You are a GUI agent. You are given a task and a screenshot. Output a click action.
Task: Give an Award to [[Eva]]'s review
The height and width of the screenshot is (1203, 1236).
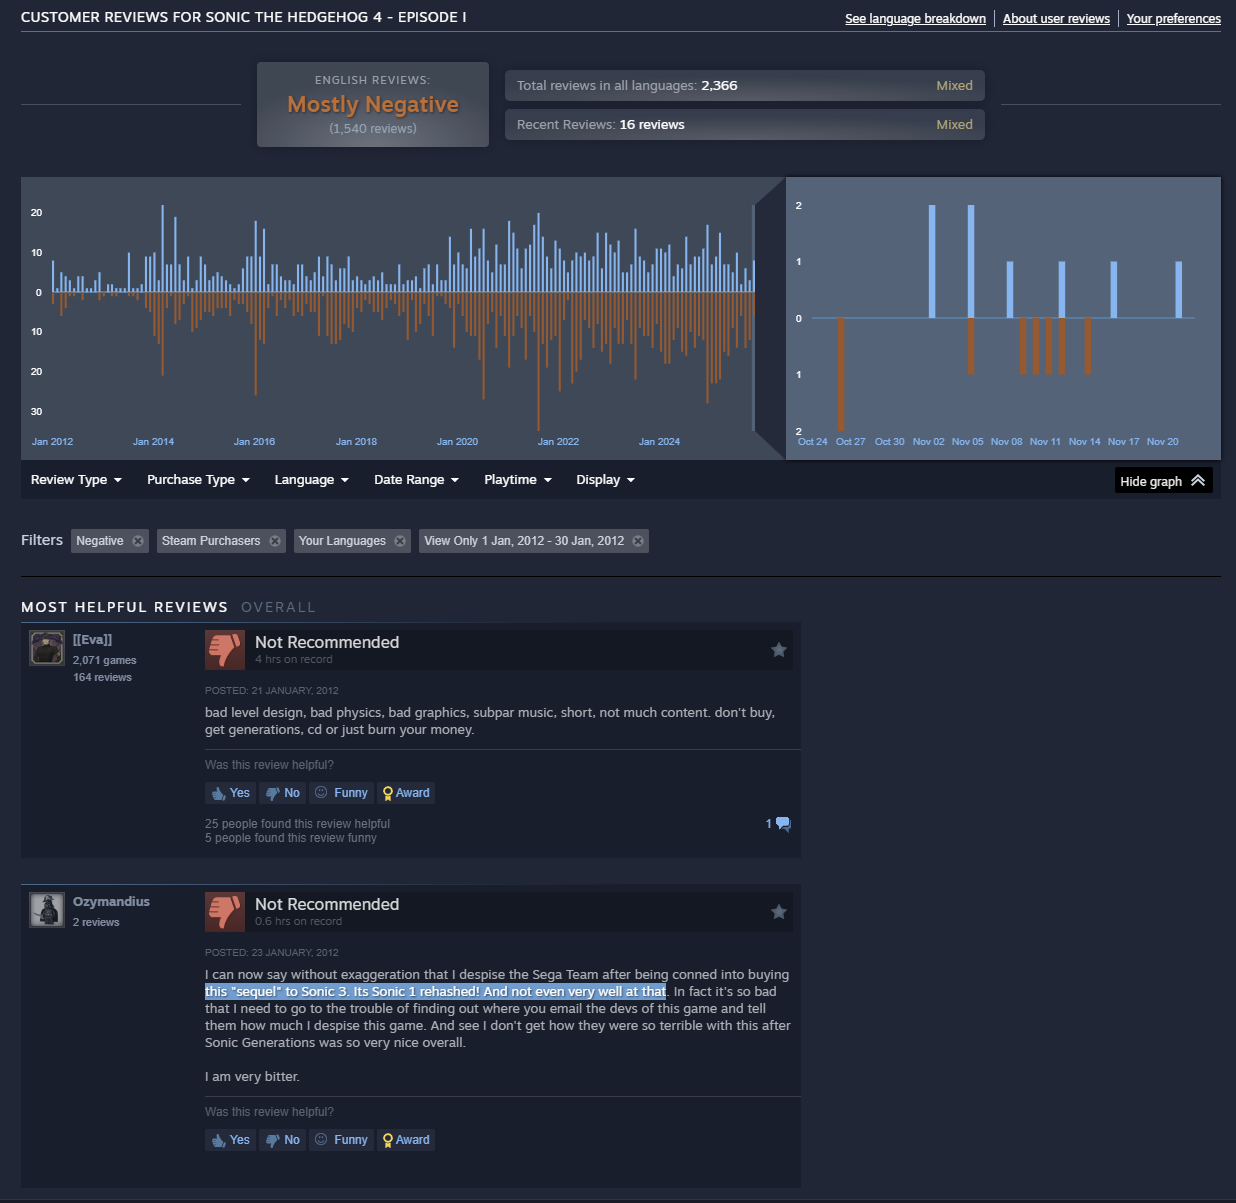click(x=406, y=793)
